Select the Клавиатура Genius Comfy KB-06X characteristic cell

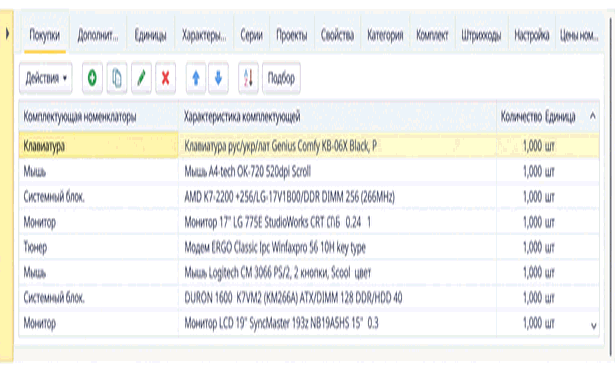(337, 146)
